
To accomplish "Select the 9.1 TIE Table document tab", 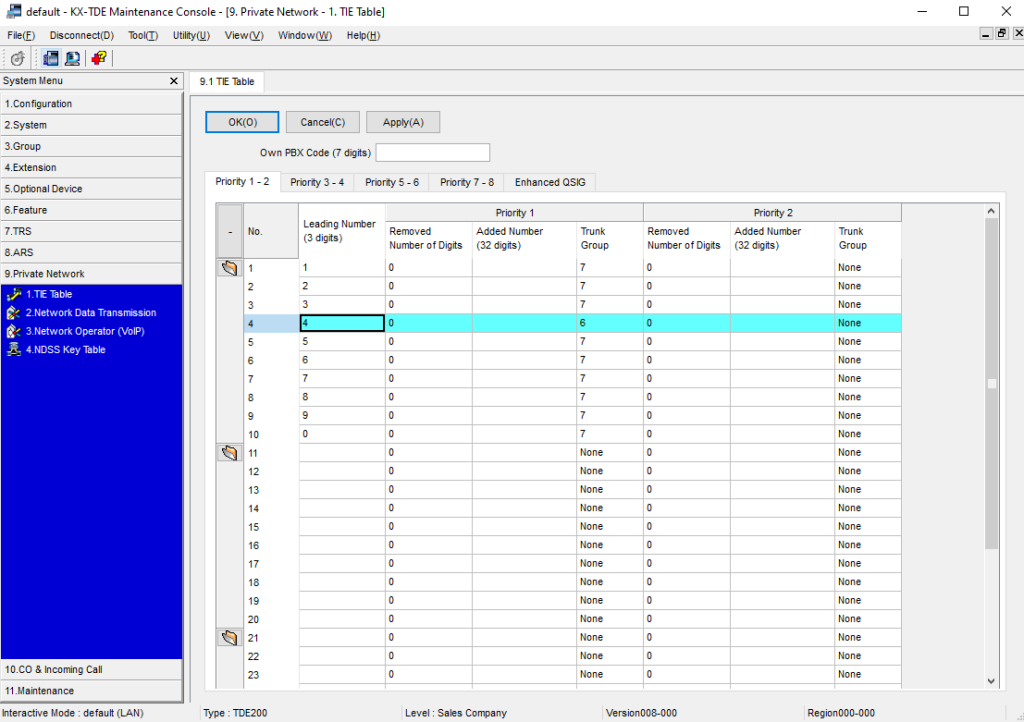I will click(227, 82).
